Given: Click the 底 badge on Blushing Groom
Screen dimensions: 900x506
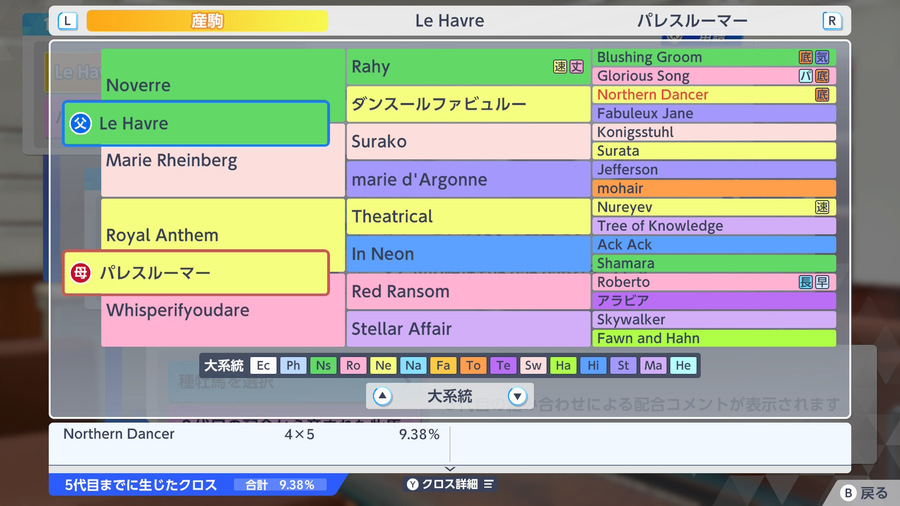Looking at the screenshot, I should tap(806, 57).
